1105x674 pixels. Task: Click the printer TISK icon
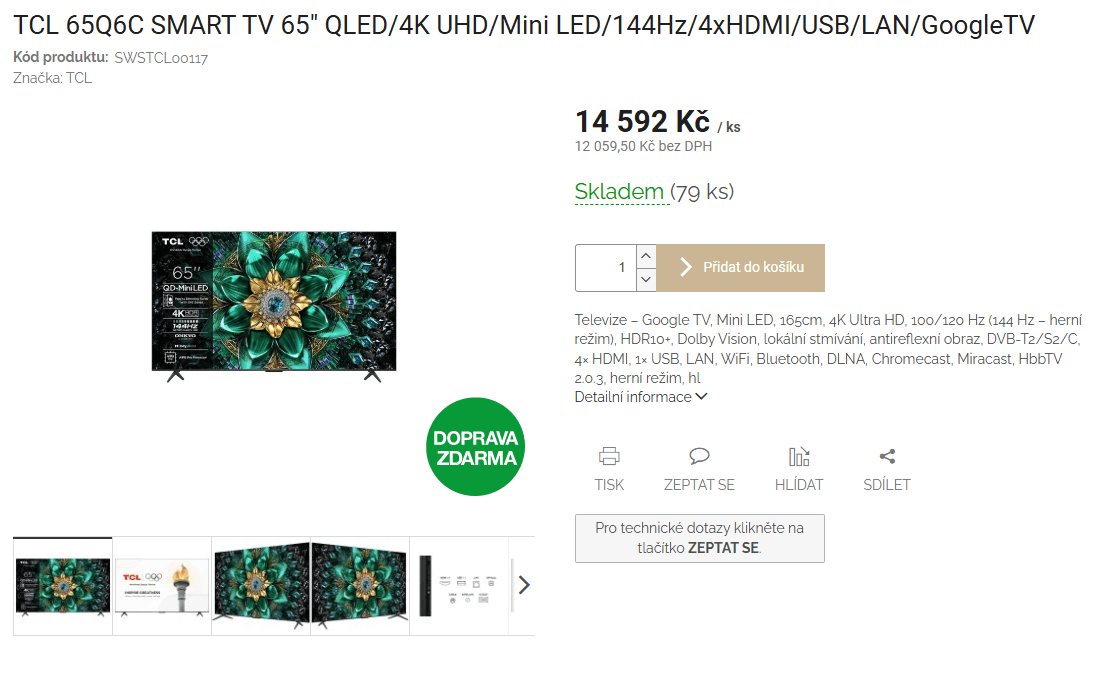coord(609,456)
